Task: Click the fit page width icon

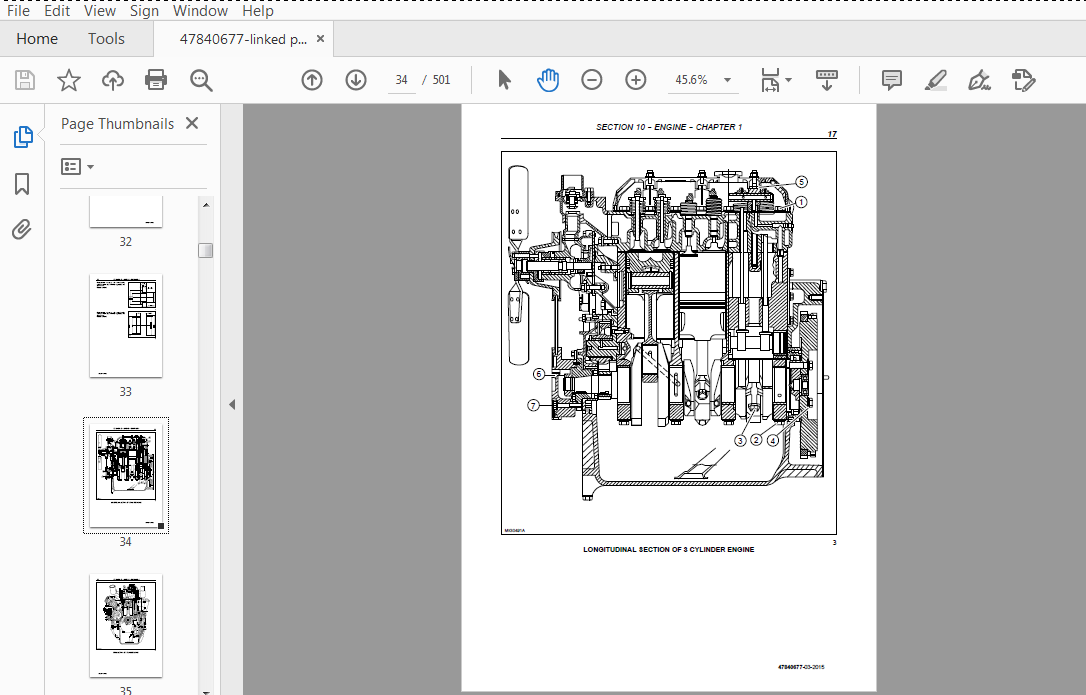Action: pos(770,80)
